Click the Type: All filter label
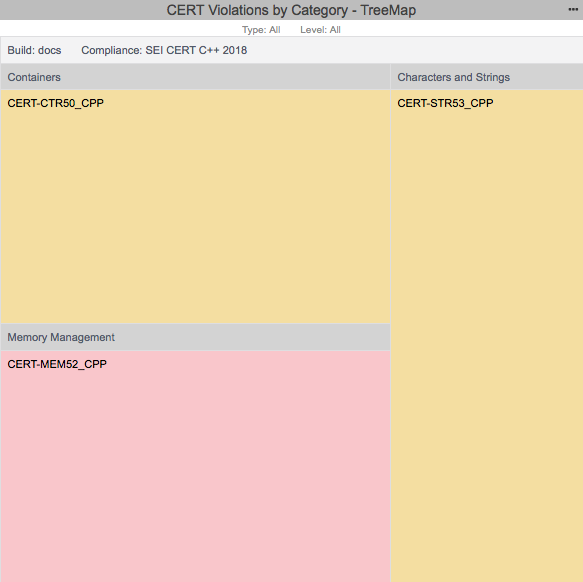 click(261, 30)
